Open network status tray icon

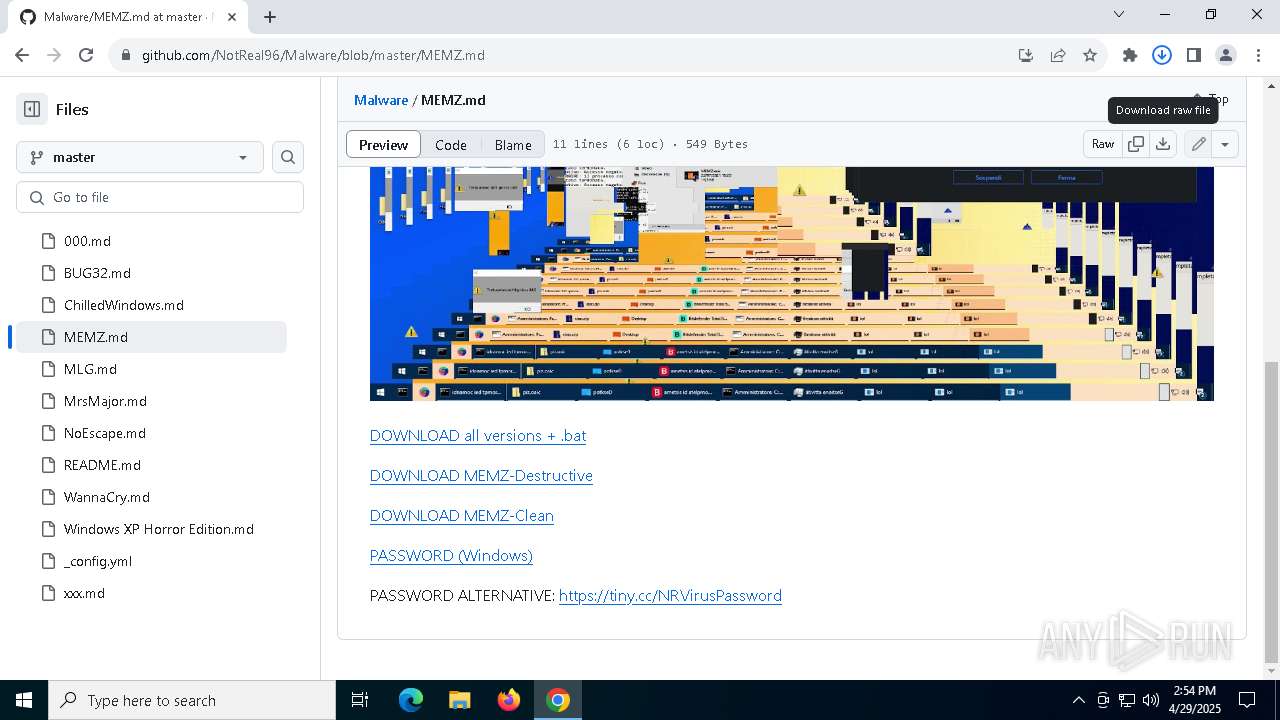1127,700
